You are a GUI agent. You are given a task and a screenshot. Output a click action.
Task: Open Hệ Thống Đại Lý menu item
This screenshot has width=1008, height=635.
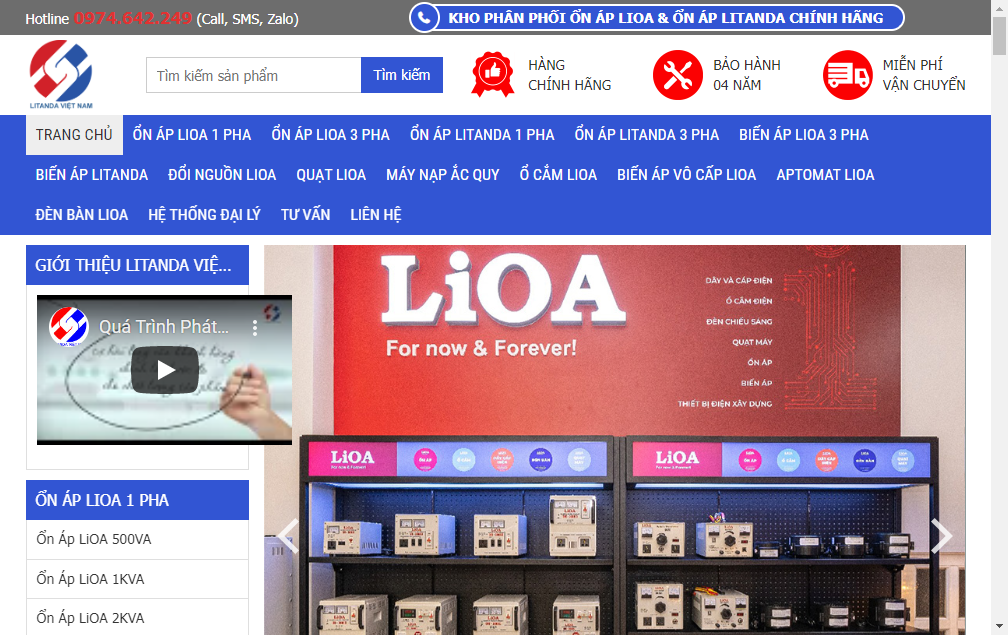pyautogui.click(x=204, y=215)
